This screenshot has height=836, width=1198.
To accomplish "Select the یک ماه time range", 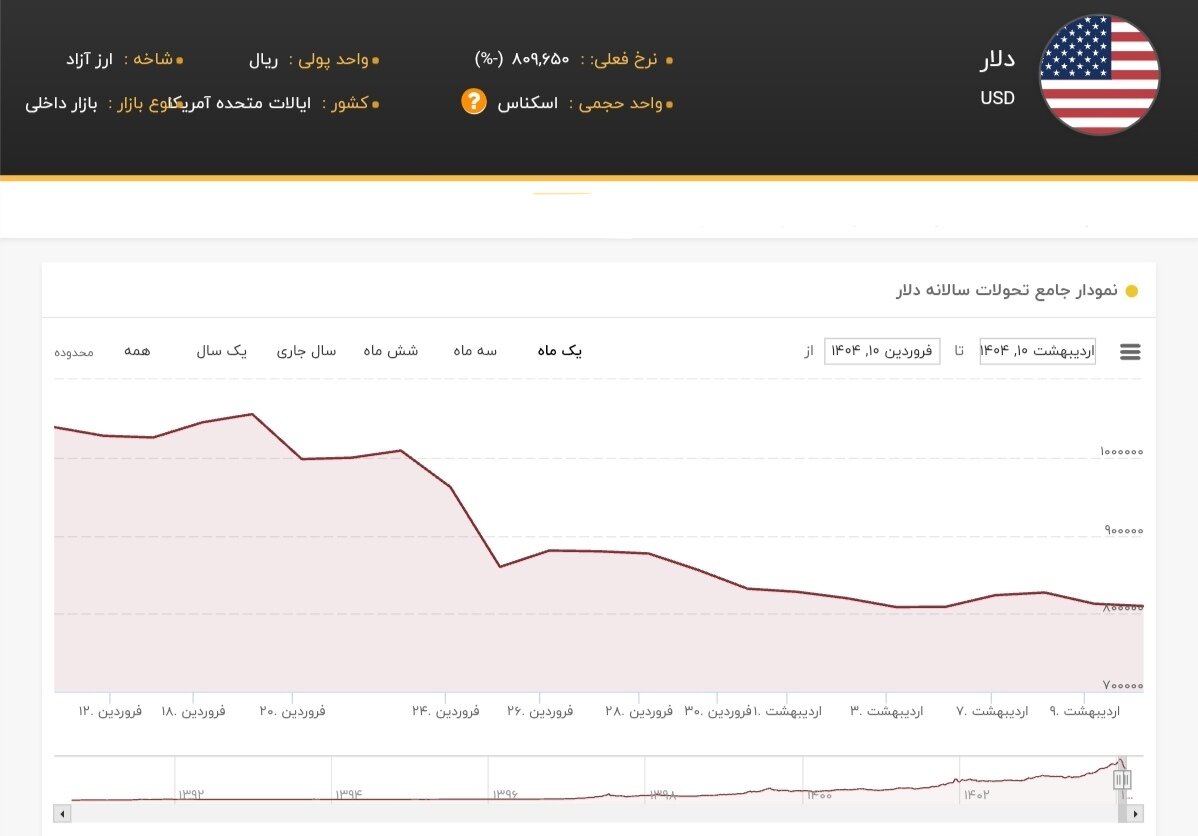I will coord(559,351).
